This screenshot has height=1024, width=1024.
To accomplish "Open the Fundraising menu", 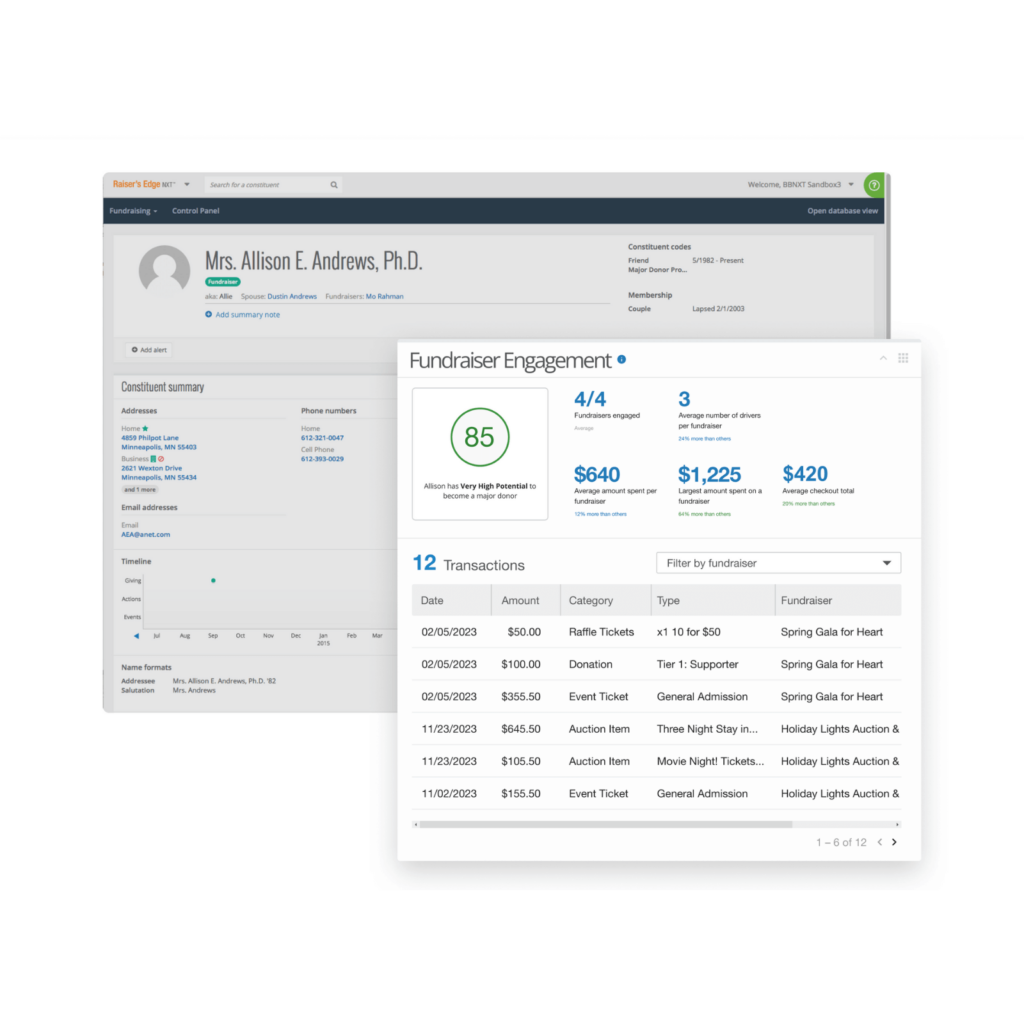I will click(133, 211).
